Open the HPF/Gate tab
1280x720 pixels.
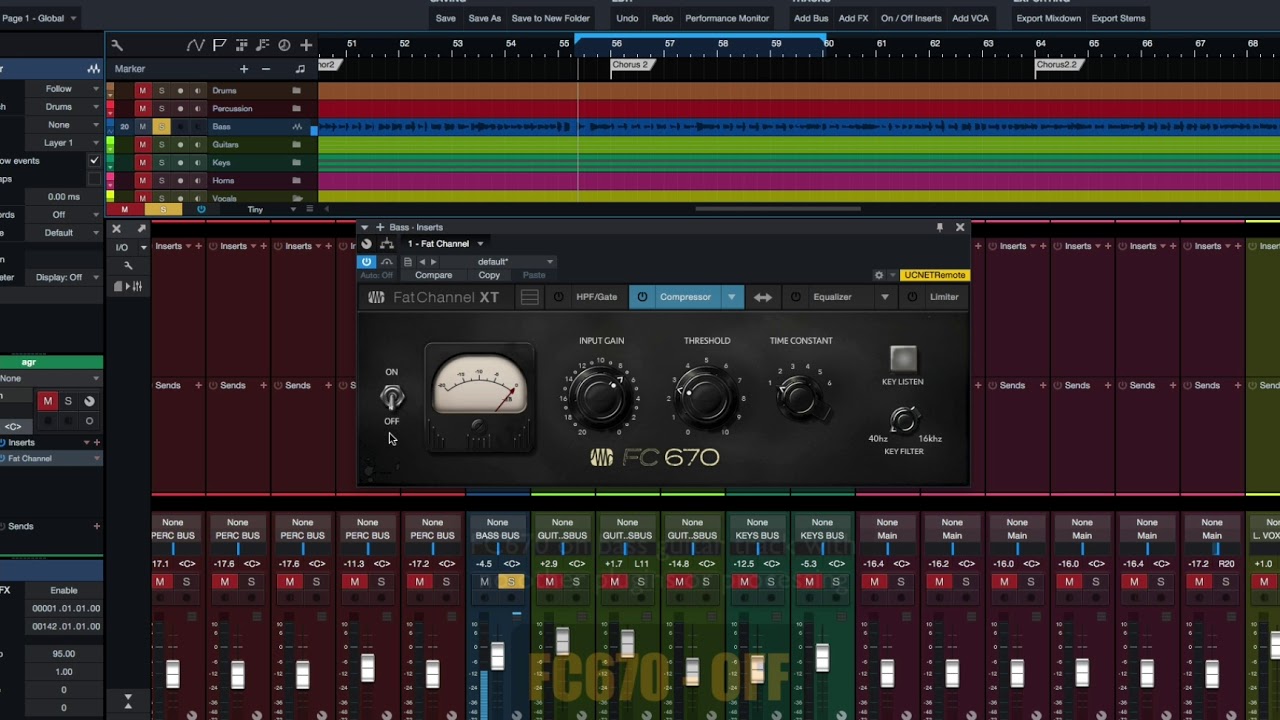point(597,297)
